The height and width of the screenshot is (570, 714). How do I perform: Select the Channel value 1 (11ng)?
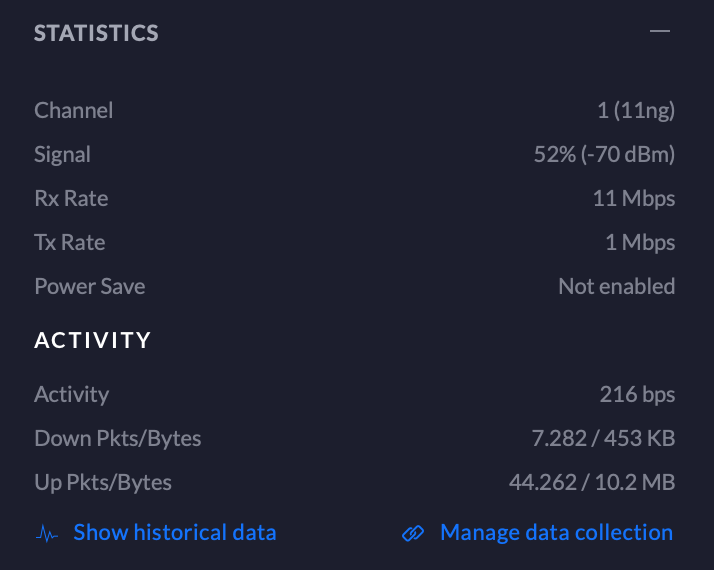pyautogui.click(x=636, y=110)
